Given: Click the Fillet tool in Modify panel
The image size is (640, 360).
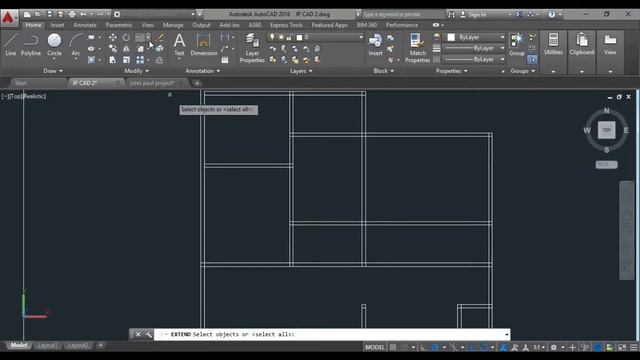Looking at the screenshot, I should [x=140, y=49].
